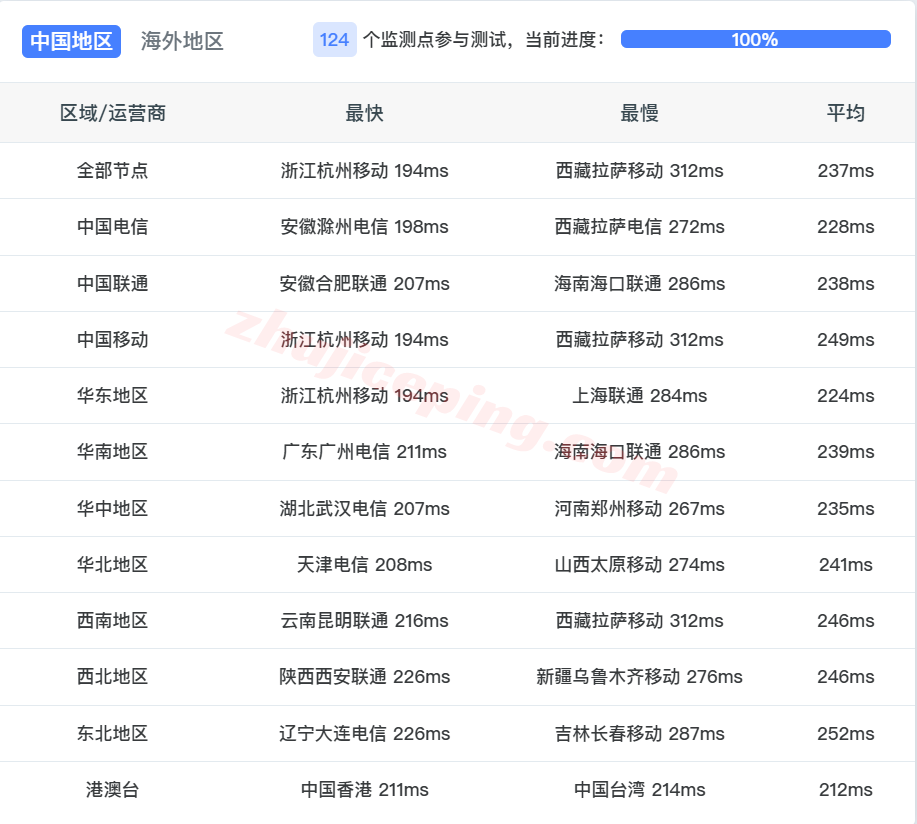Select the 港澳台 row label

click(x=112, y=790)
